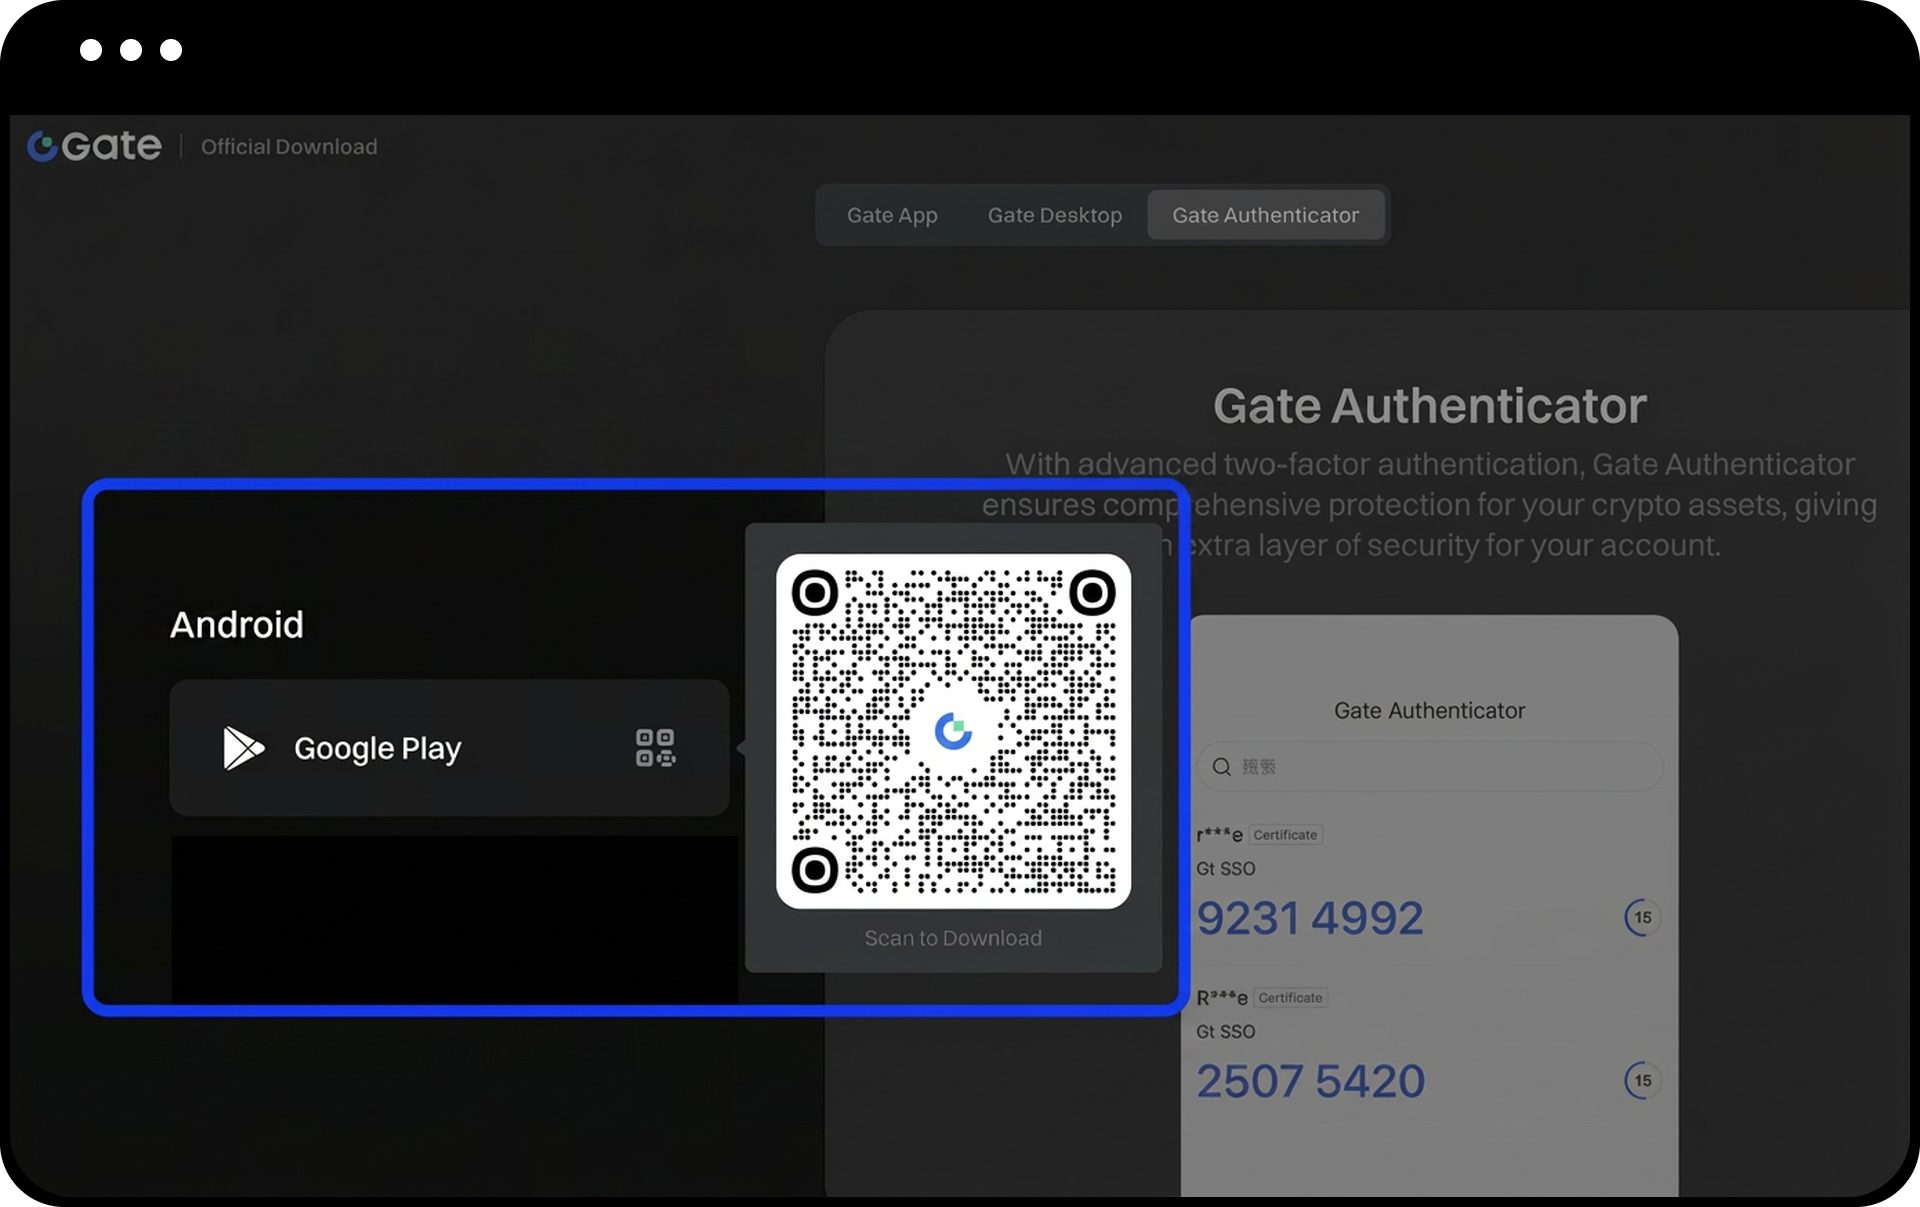Click the search magnifier icon in authenticator

(x=1221, y=767)
